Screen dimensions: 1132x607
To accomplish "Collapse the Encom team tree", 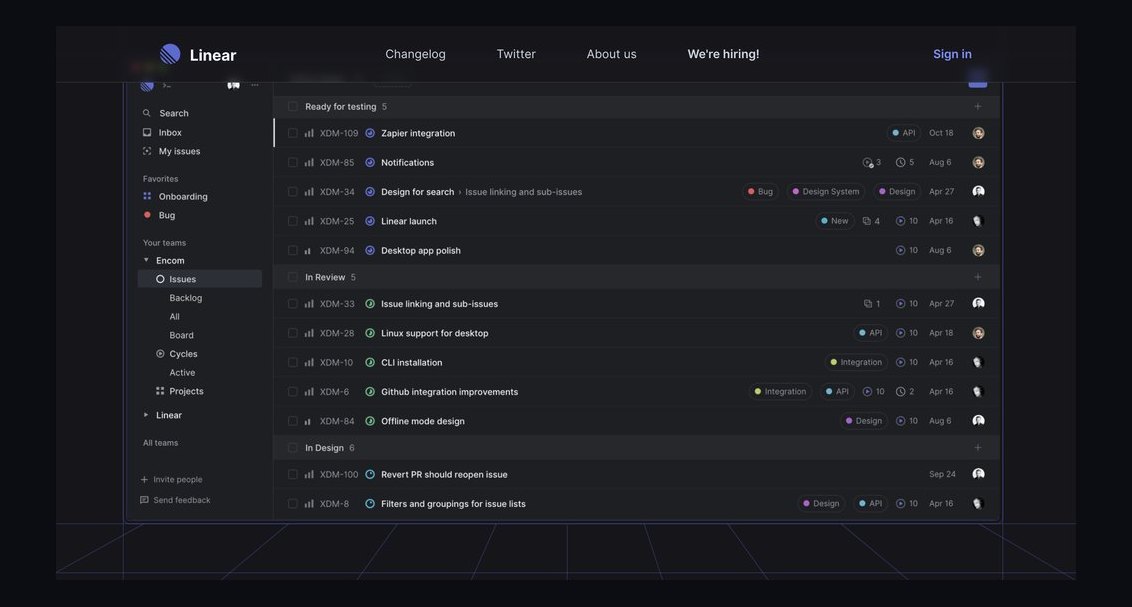I will tap(146, 260).
